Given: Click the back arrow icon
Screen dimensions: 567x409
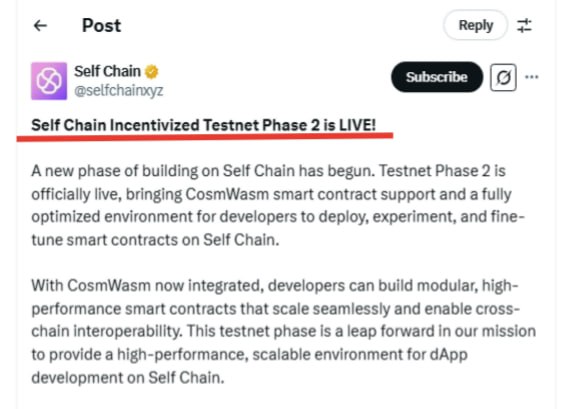Looking at the screenshot, I should [x=40, y=26].
